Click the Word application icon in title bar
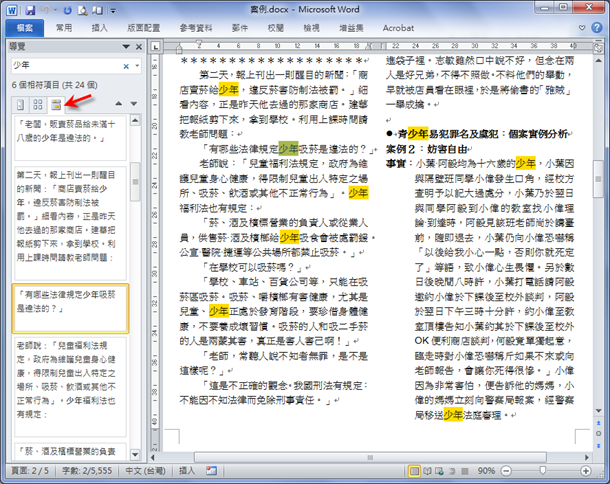Image resolution: width=610 pixels, height=484 pixels. pos(12,10)
